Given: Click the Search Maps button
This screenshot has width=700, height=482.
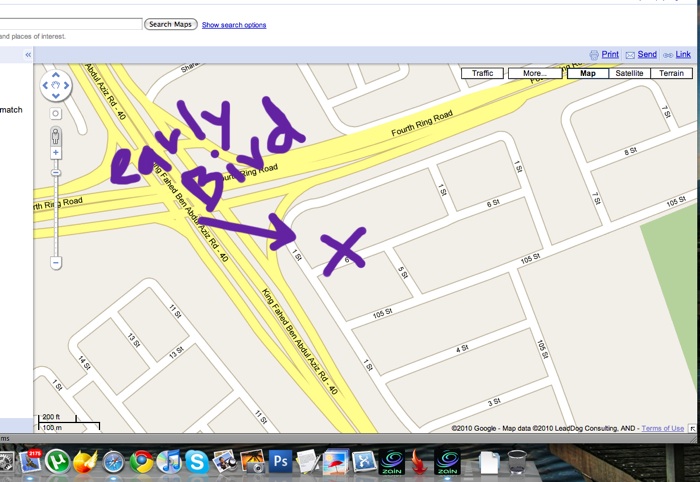Looking at the screenshot, I should (x=171, y=24).
